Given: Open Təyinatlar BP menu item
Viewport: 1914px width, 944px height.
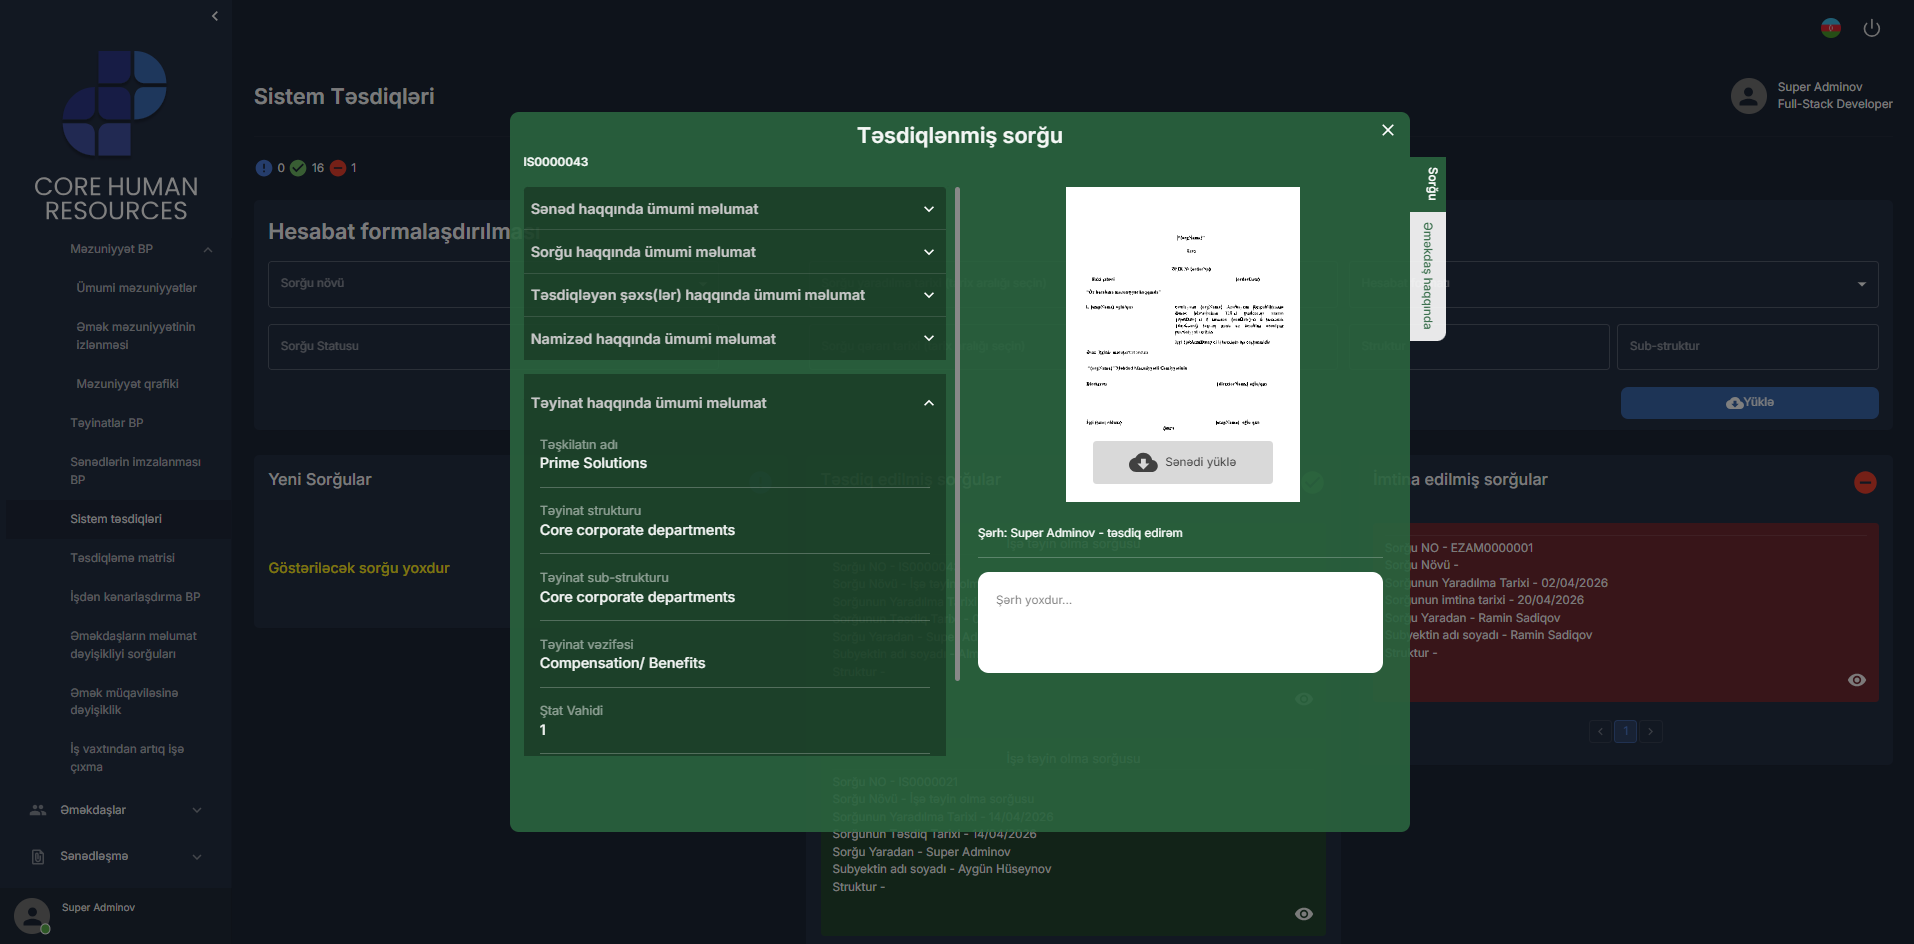Looking at the screenshot, I should point(107,423).
